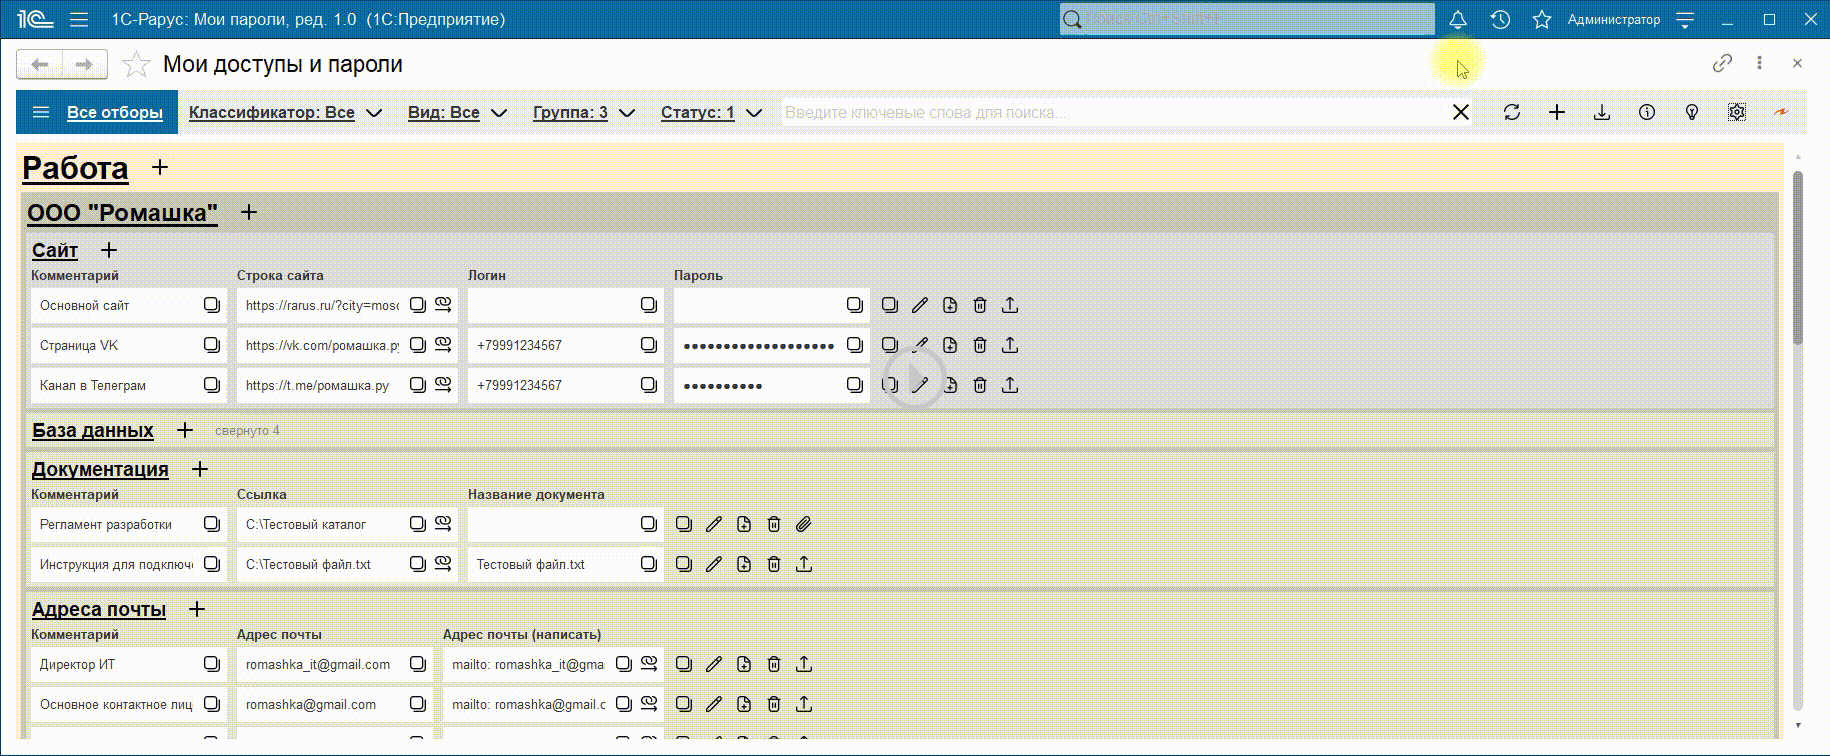Copy link to this form

pos(1722,63)
